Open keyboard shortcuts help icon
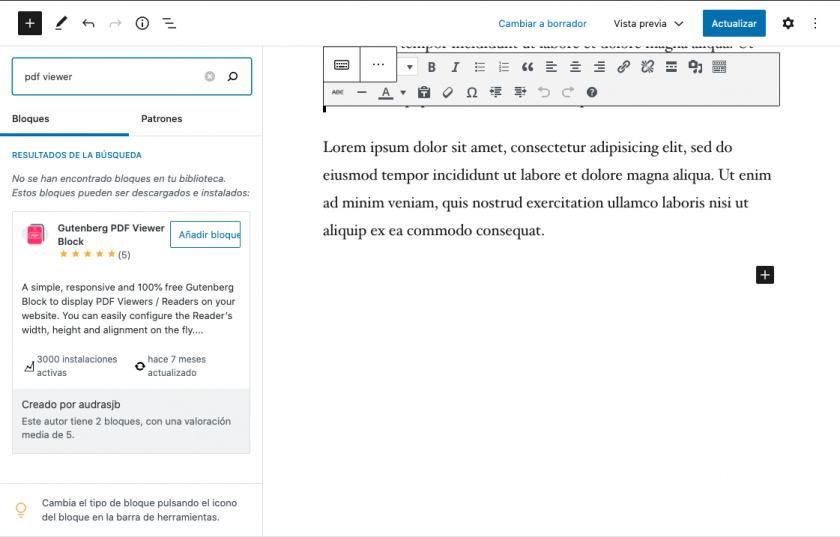The width and height of the screenshot is (840, 537). (x=591, y=92)
